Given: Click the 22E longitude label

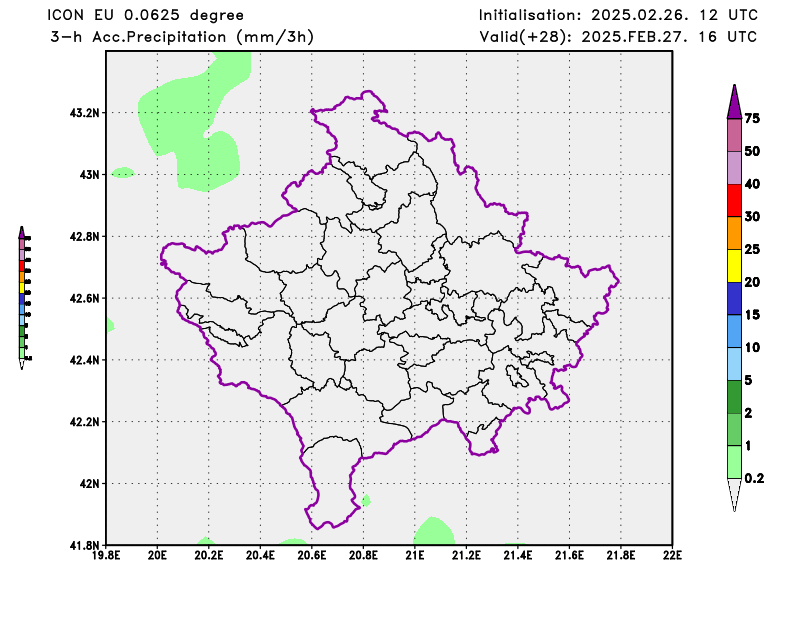Looking at the screenshot, I should pyautogui.click(x=672, y=555).
